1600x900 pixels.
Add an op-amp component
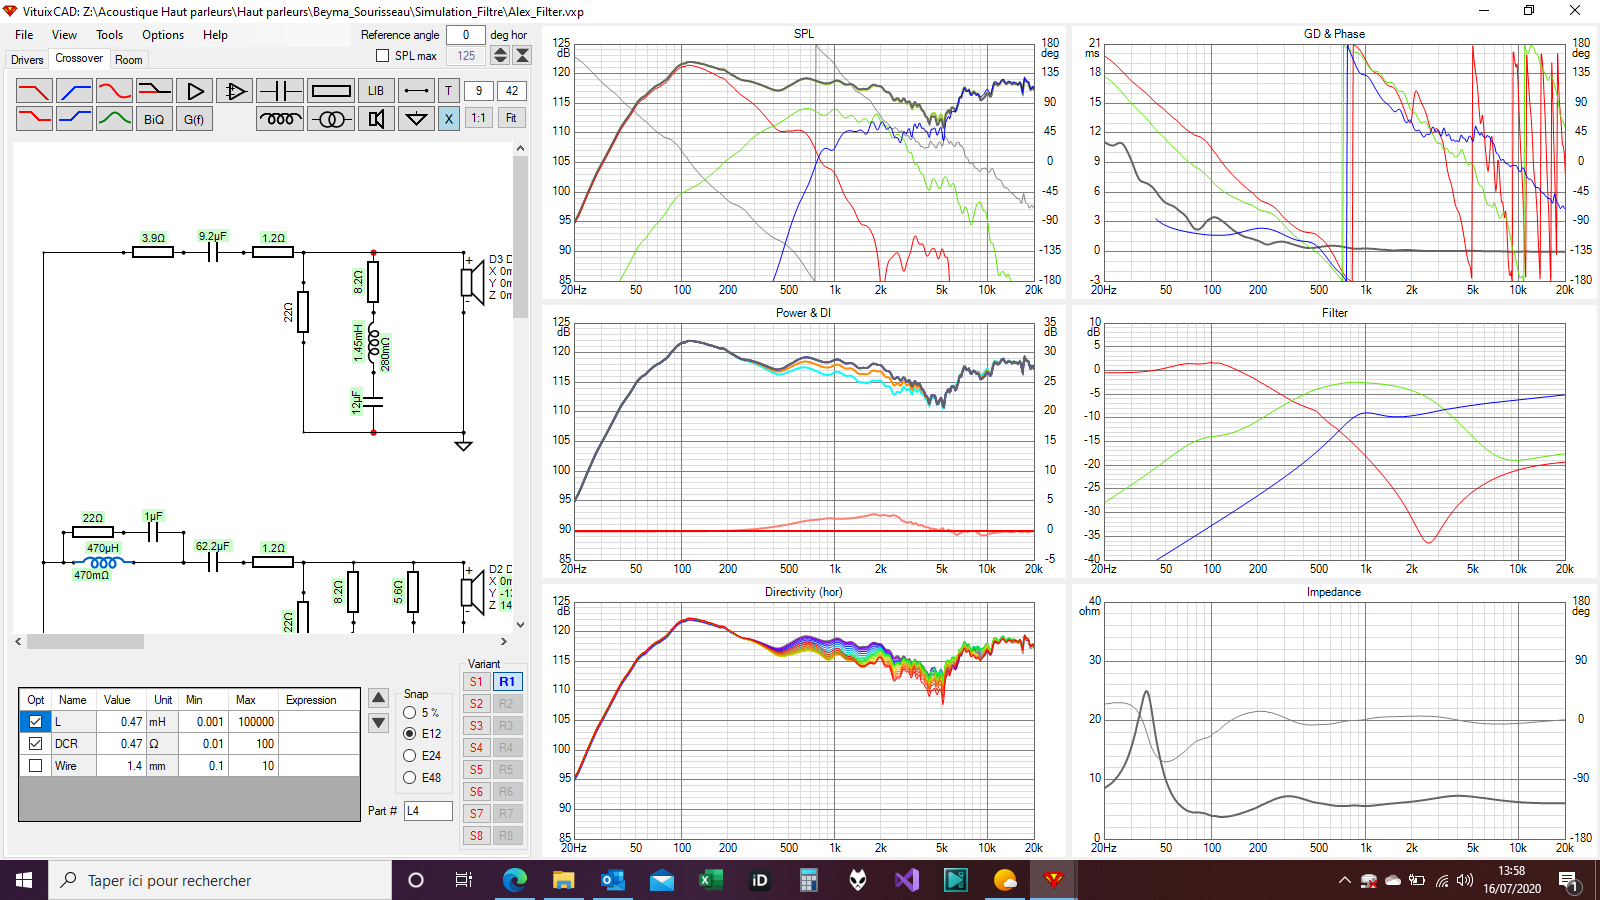235,91
